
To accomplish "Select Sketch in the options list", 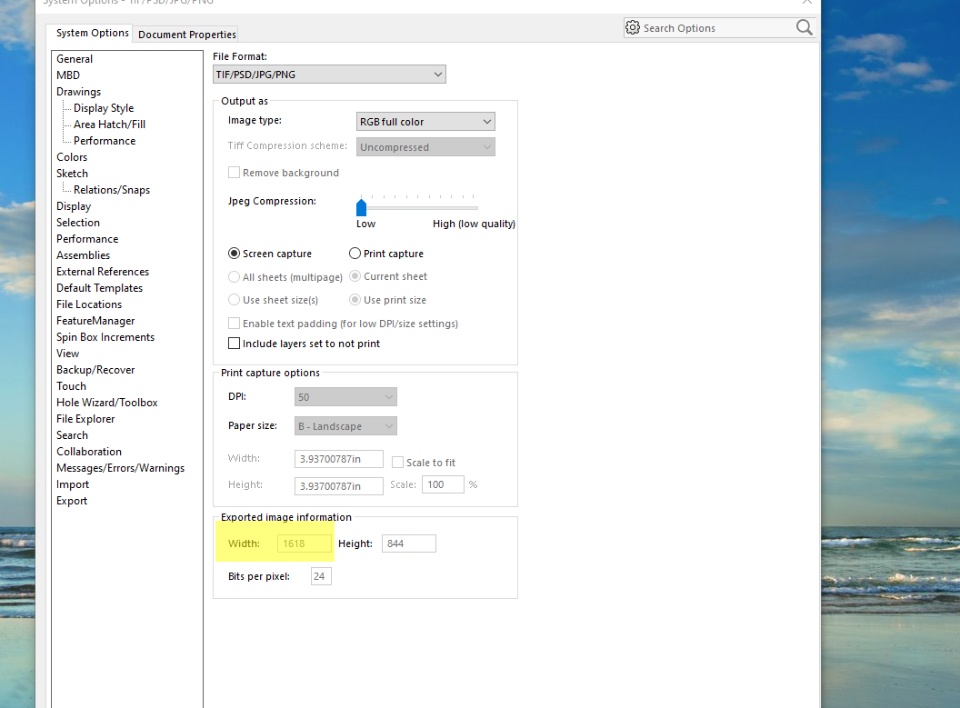I will coord(72,173).
